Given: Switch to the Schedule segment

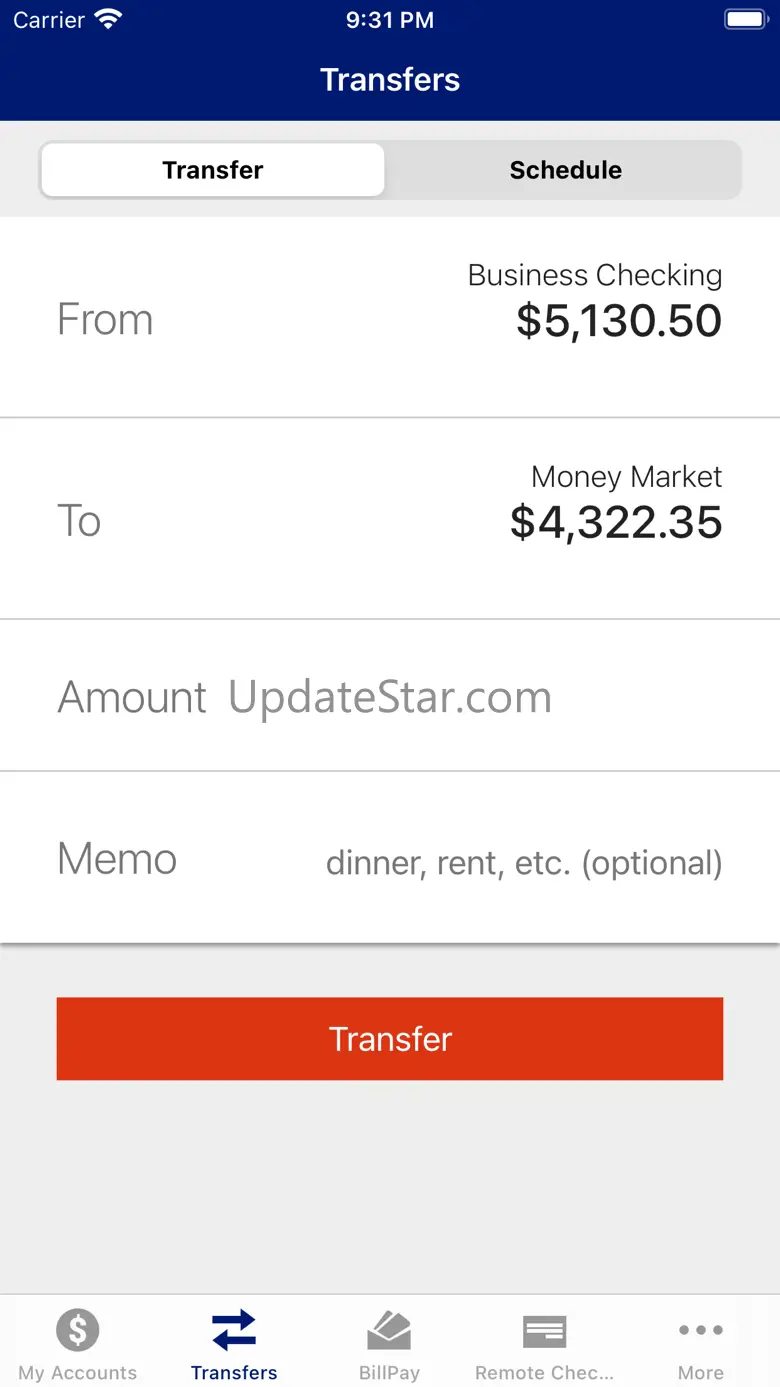Looking at the screenshot, I should click(565, 170).
